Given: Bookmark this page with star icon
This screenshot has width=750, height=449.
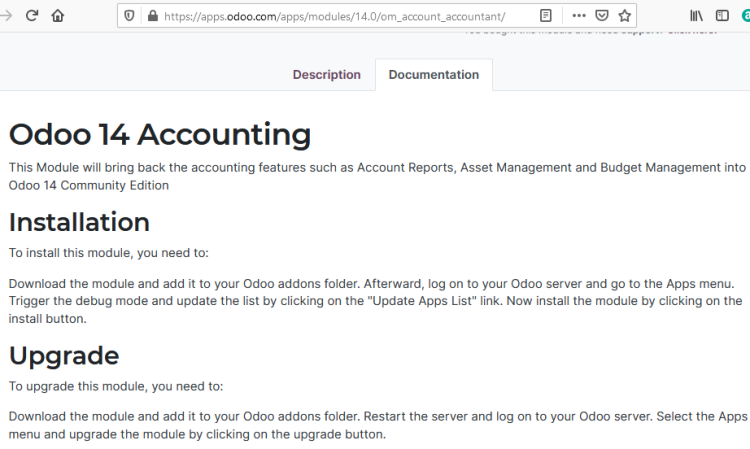Looking at the screenshot, I should point(625,16).
